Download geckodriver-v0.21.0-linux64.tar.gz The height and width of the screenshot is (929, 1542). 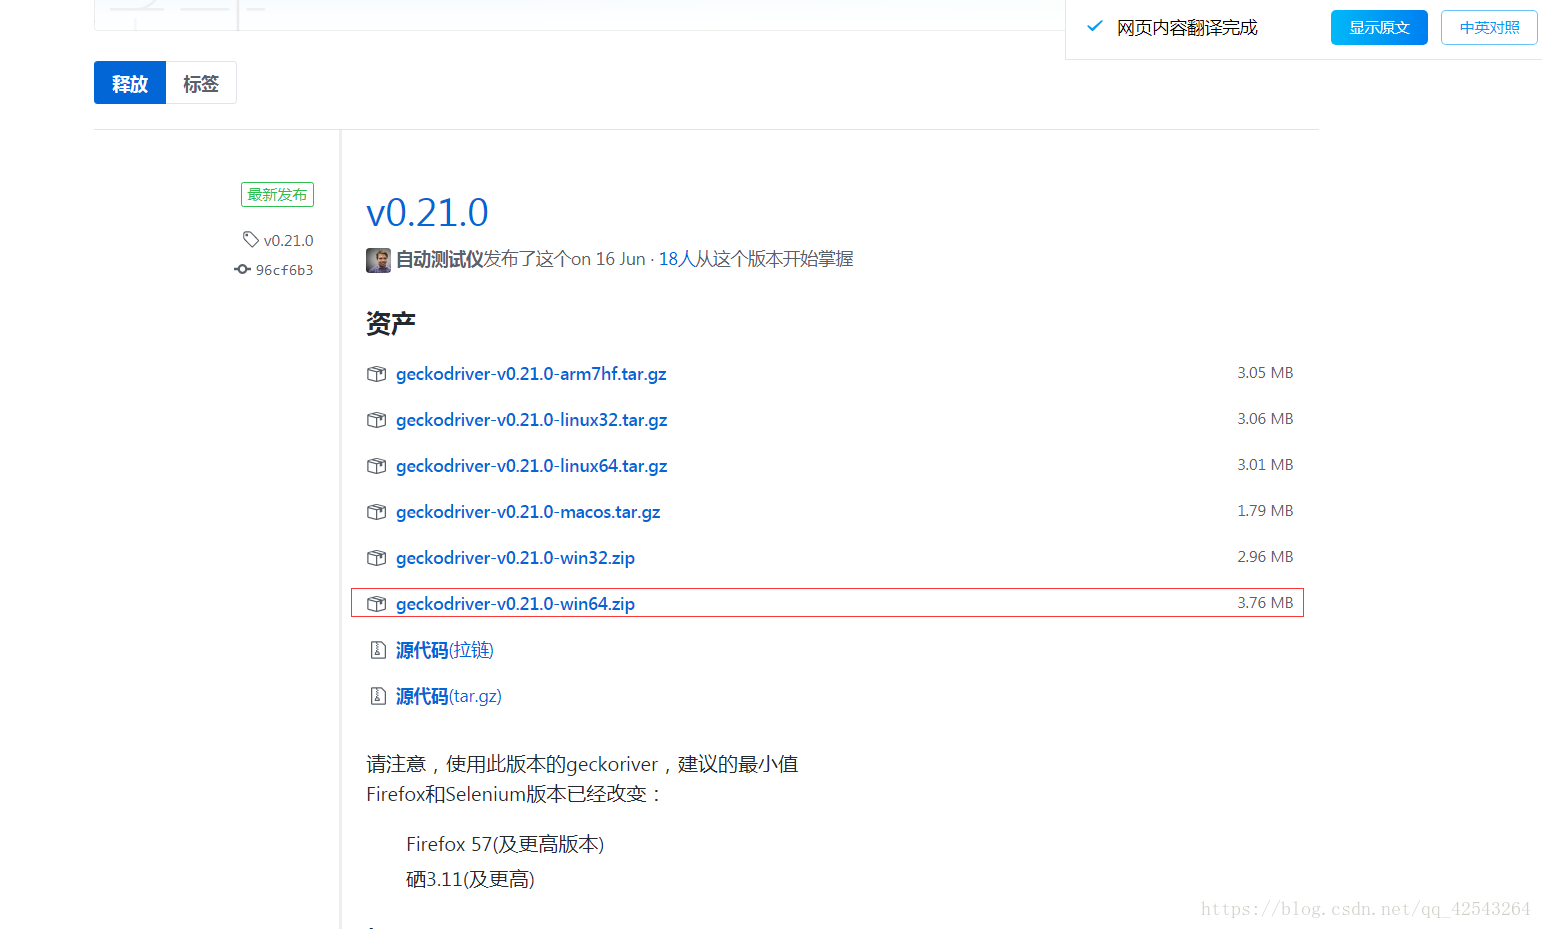pos(532,466)
